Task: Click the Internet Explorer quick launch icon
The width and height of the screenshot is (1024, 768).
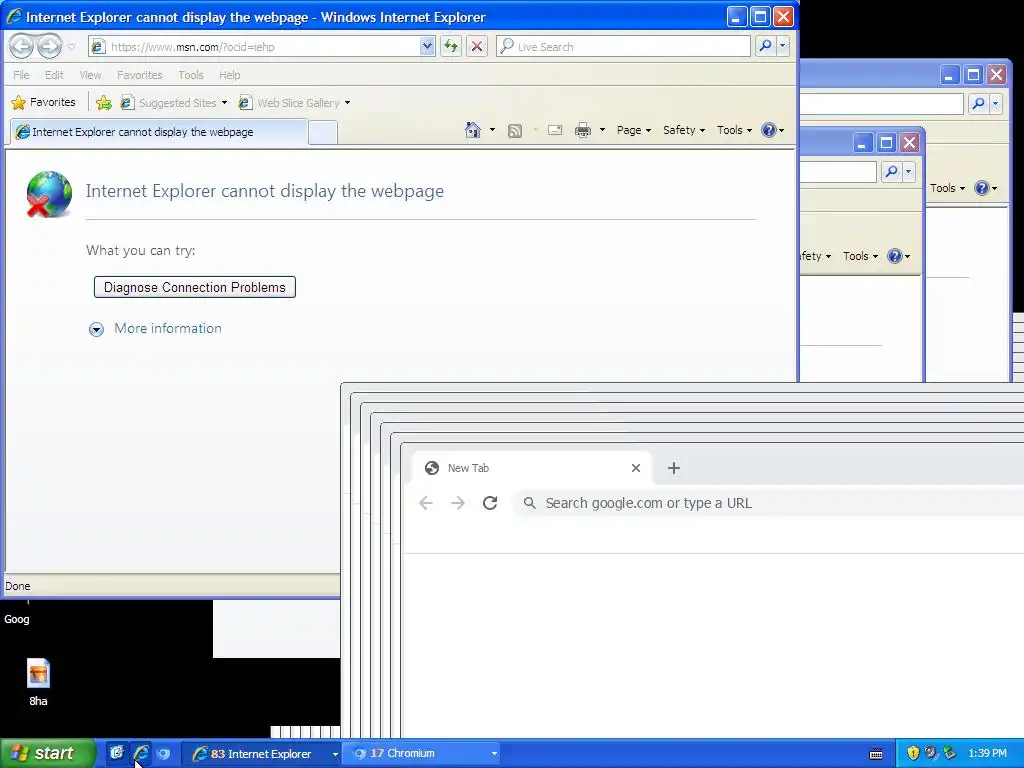Action: 140,754
